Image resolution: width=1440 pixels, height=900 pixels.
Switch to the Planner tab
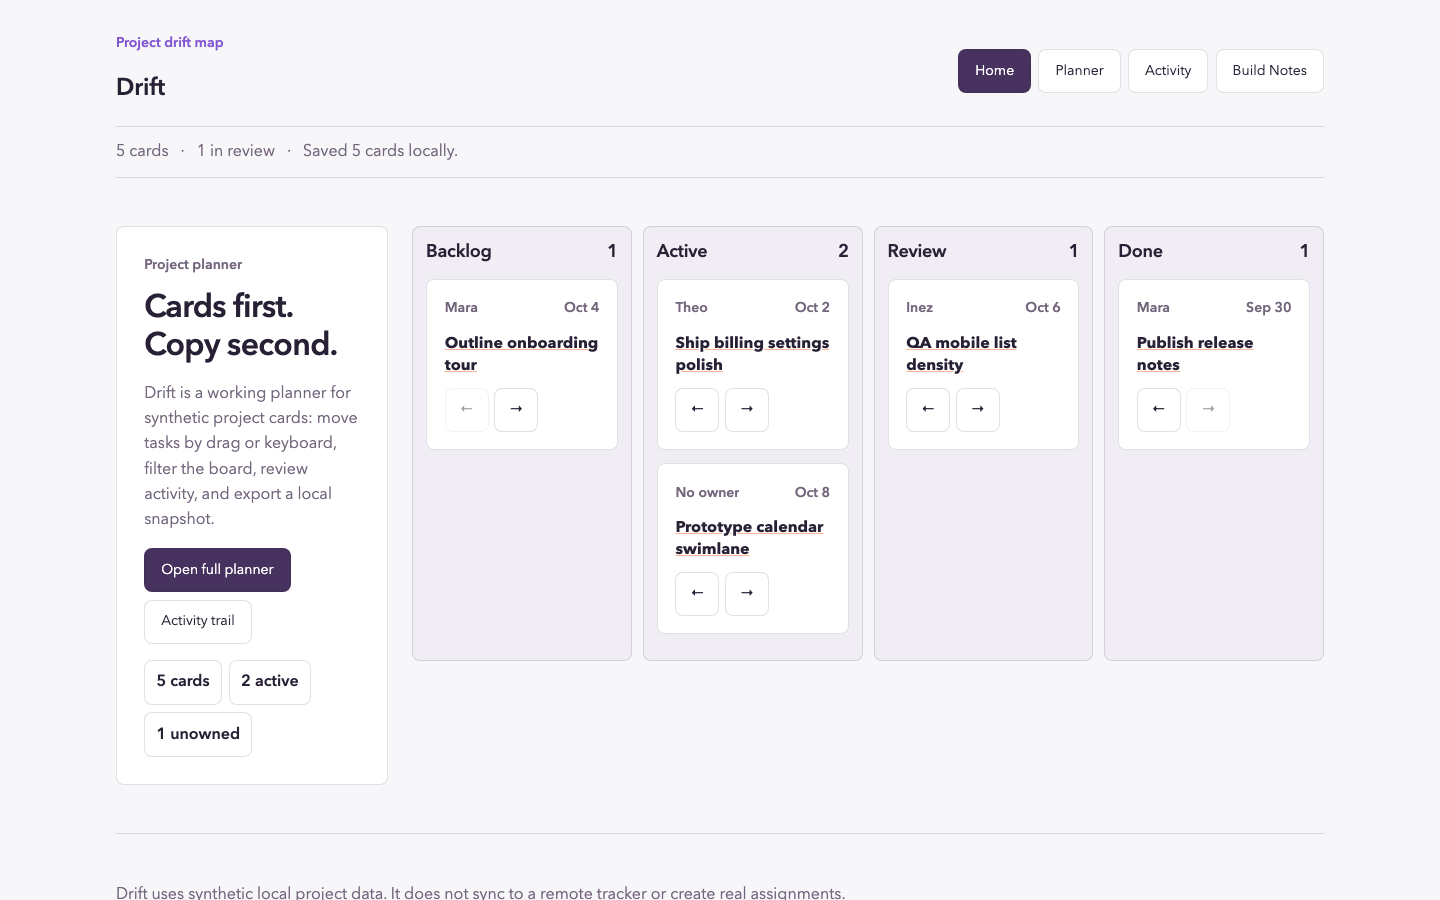1079,71
